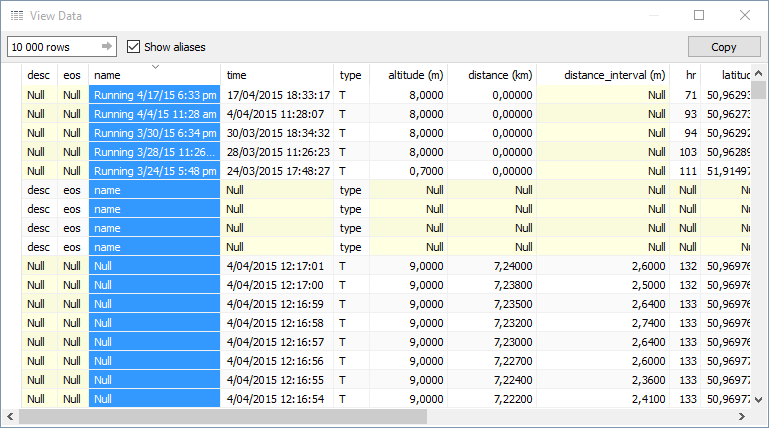
Task: Click distance cell 7,23500
Action: coord(492,304)
